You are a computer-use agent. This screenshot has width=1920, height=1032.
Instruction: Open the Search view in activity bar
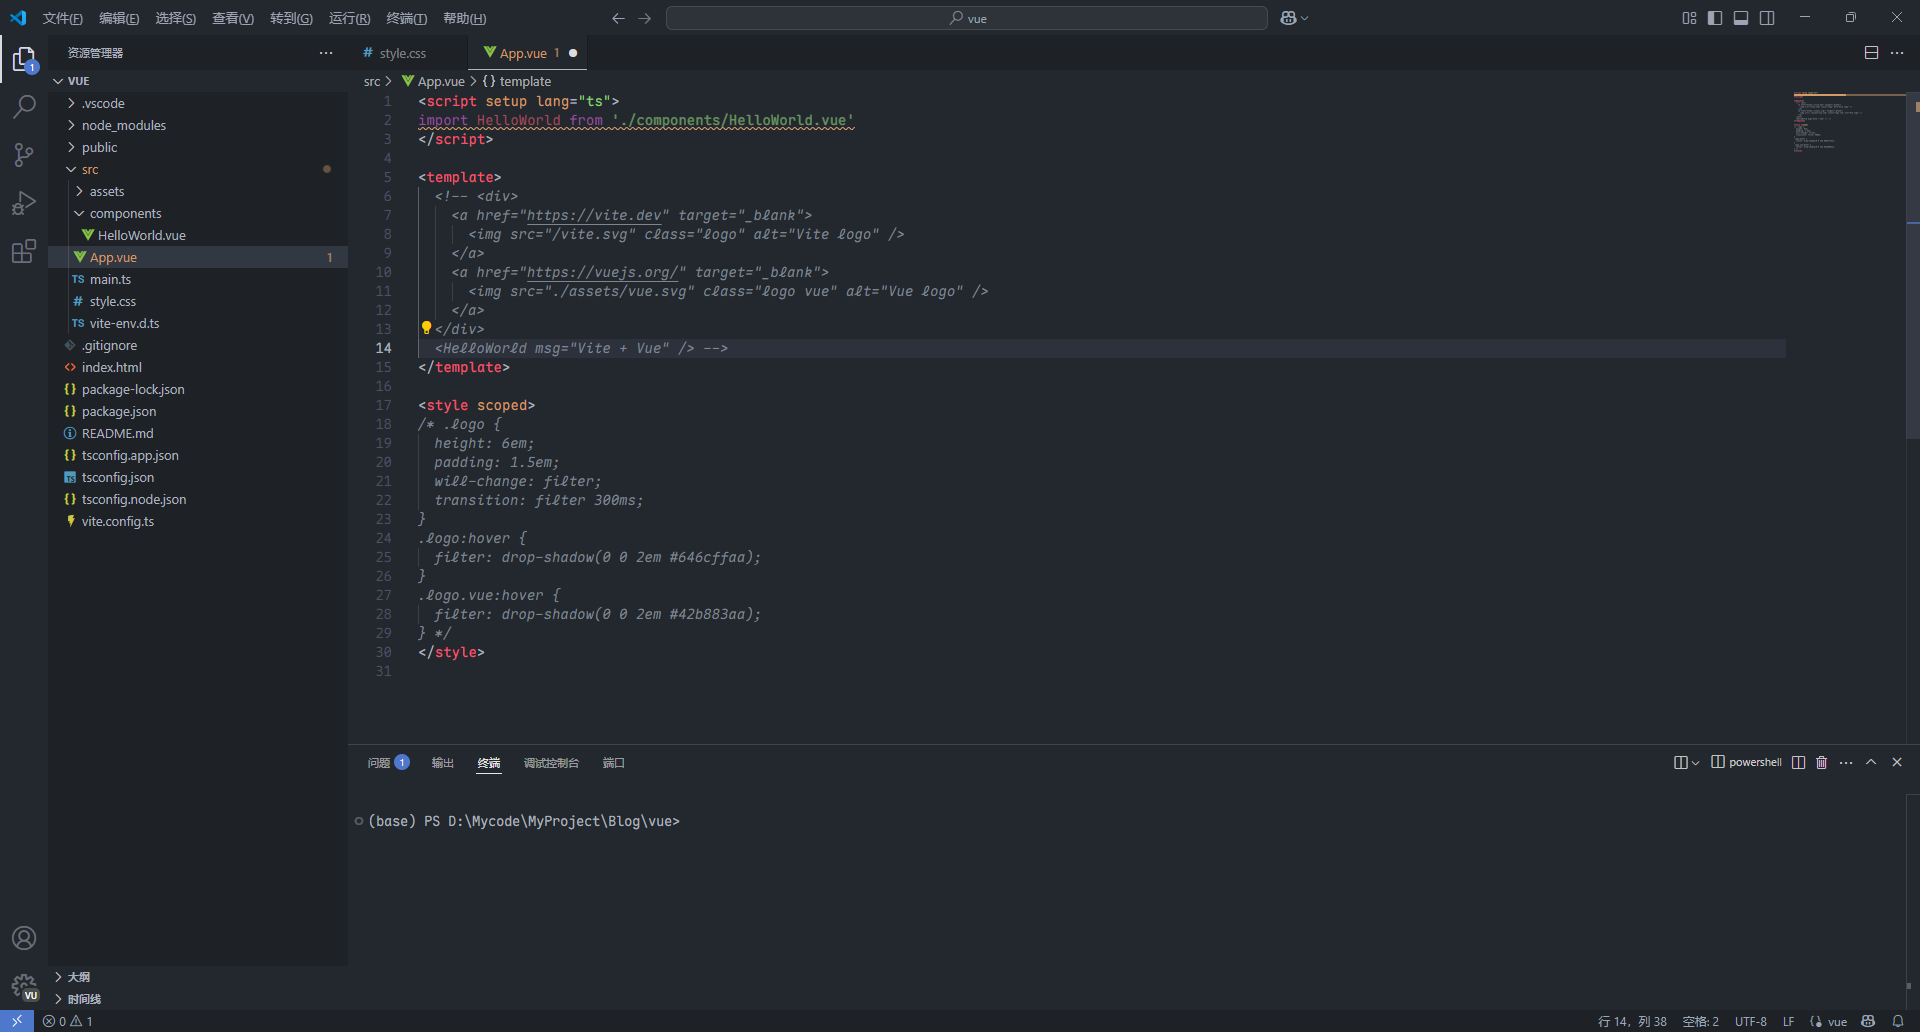[24, 106]
